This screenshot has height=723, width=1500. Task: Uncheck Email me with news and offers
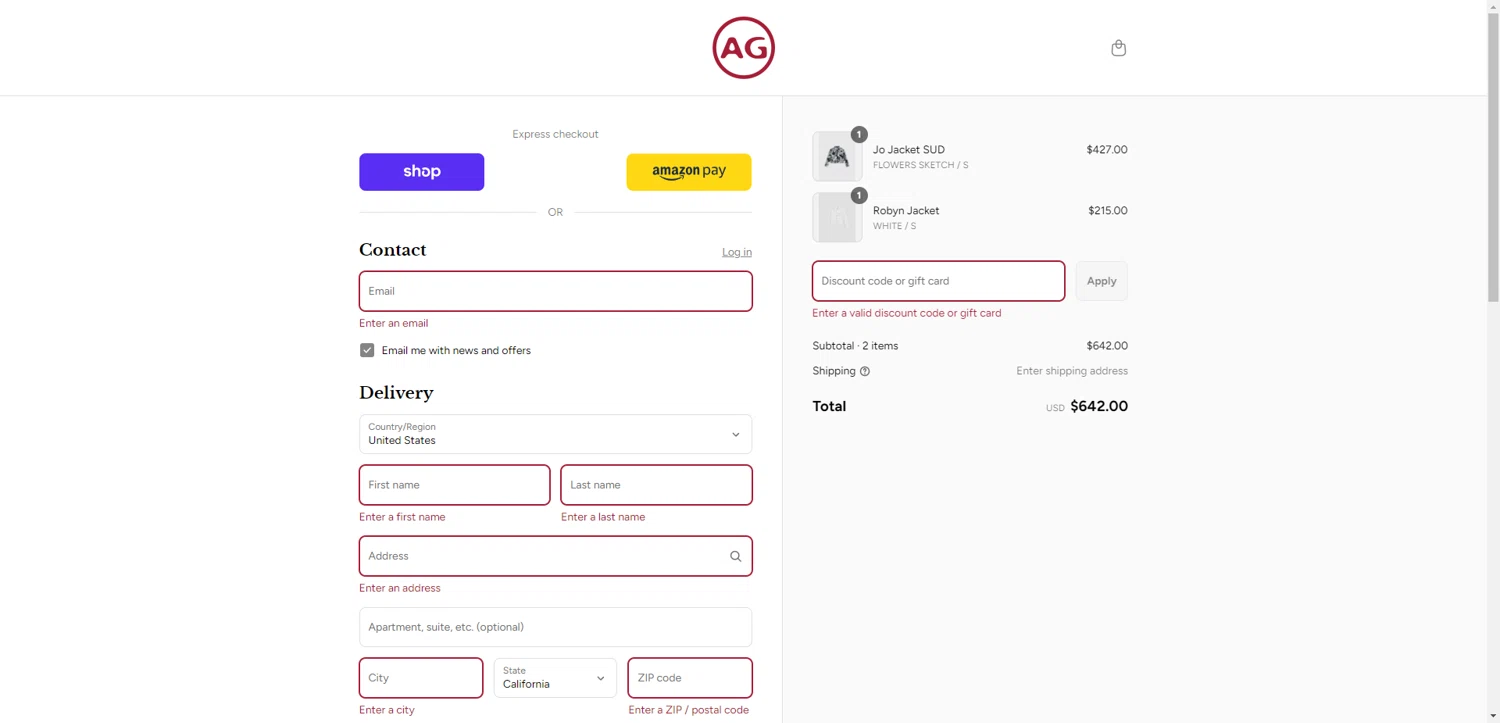click(367, 350)
